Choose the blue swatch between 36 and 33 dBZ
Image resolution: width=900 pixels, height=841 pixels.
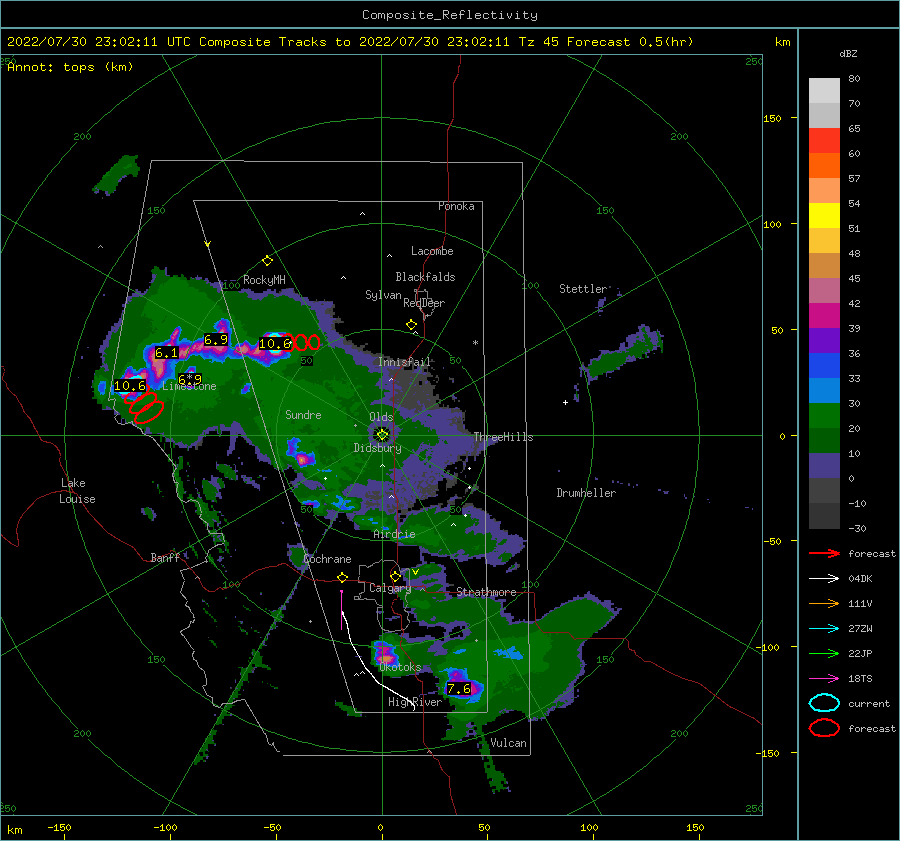(824, 365)
